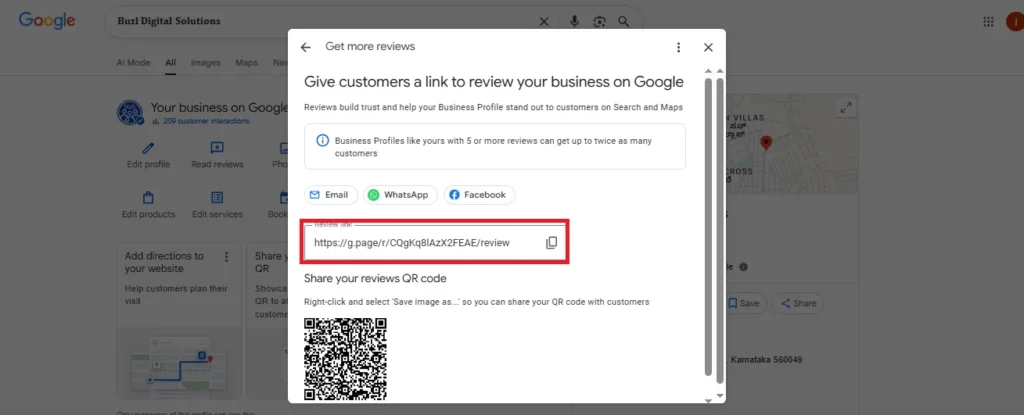Open Edit products bag icon
The image size is (1024, 415).
[x=148, y=197]
